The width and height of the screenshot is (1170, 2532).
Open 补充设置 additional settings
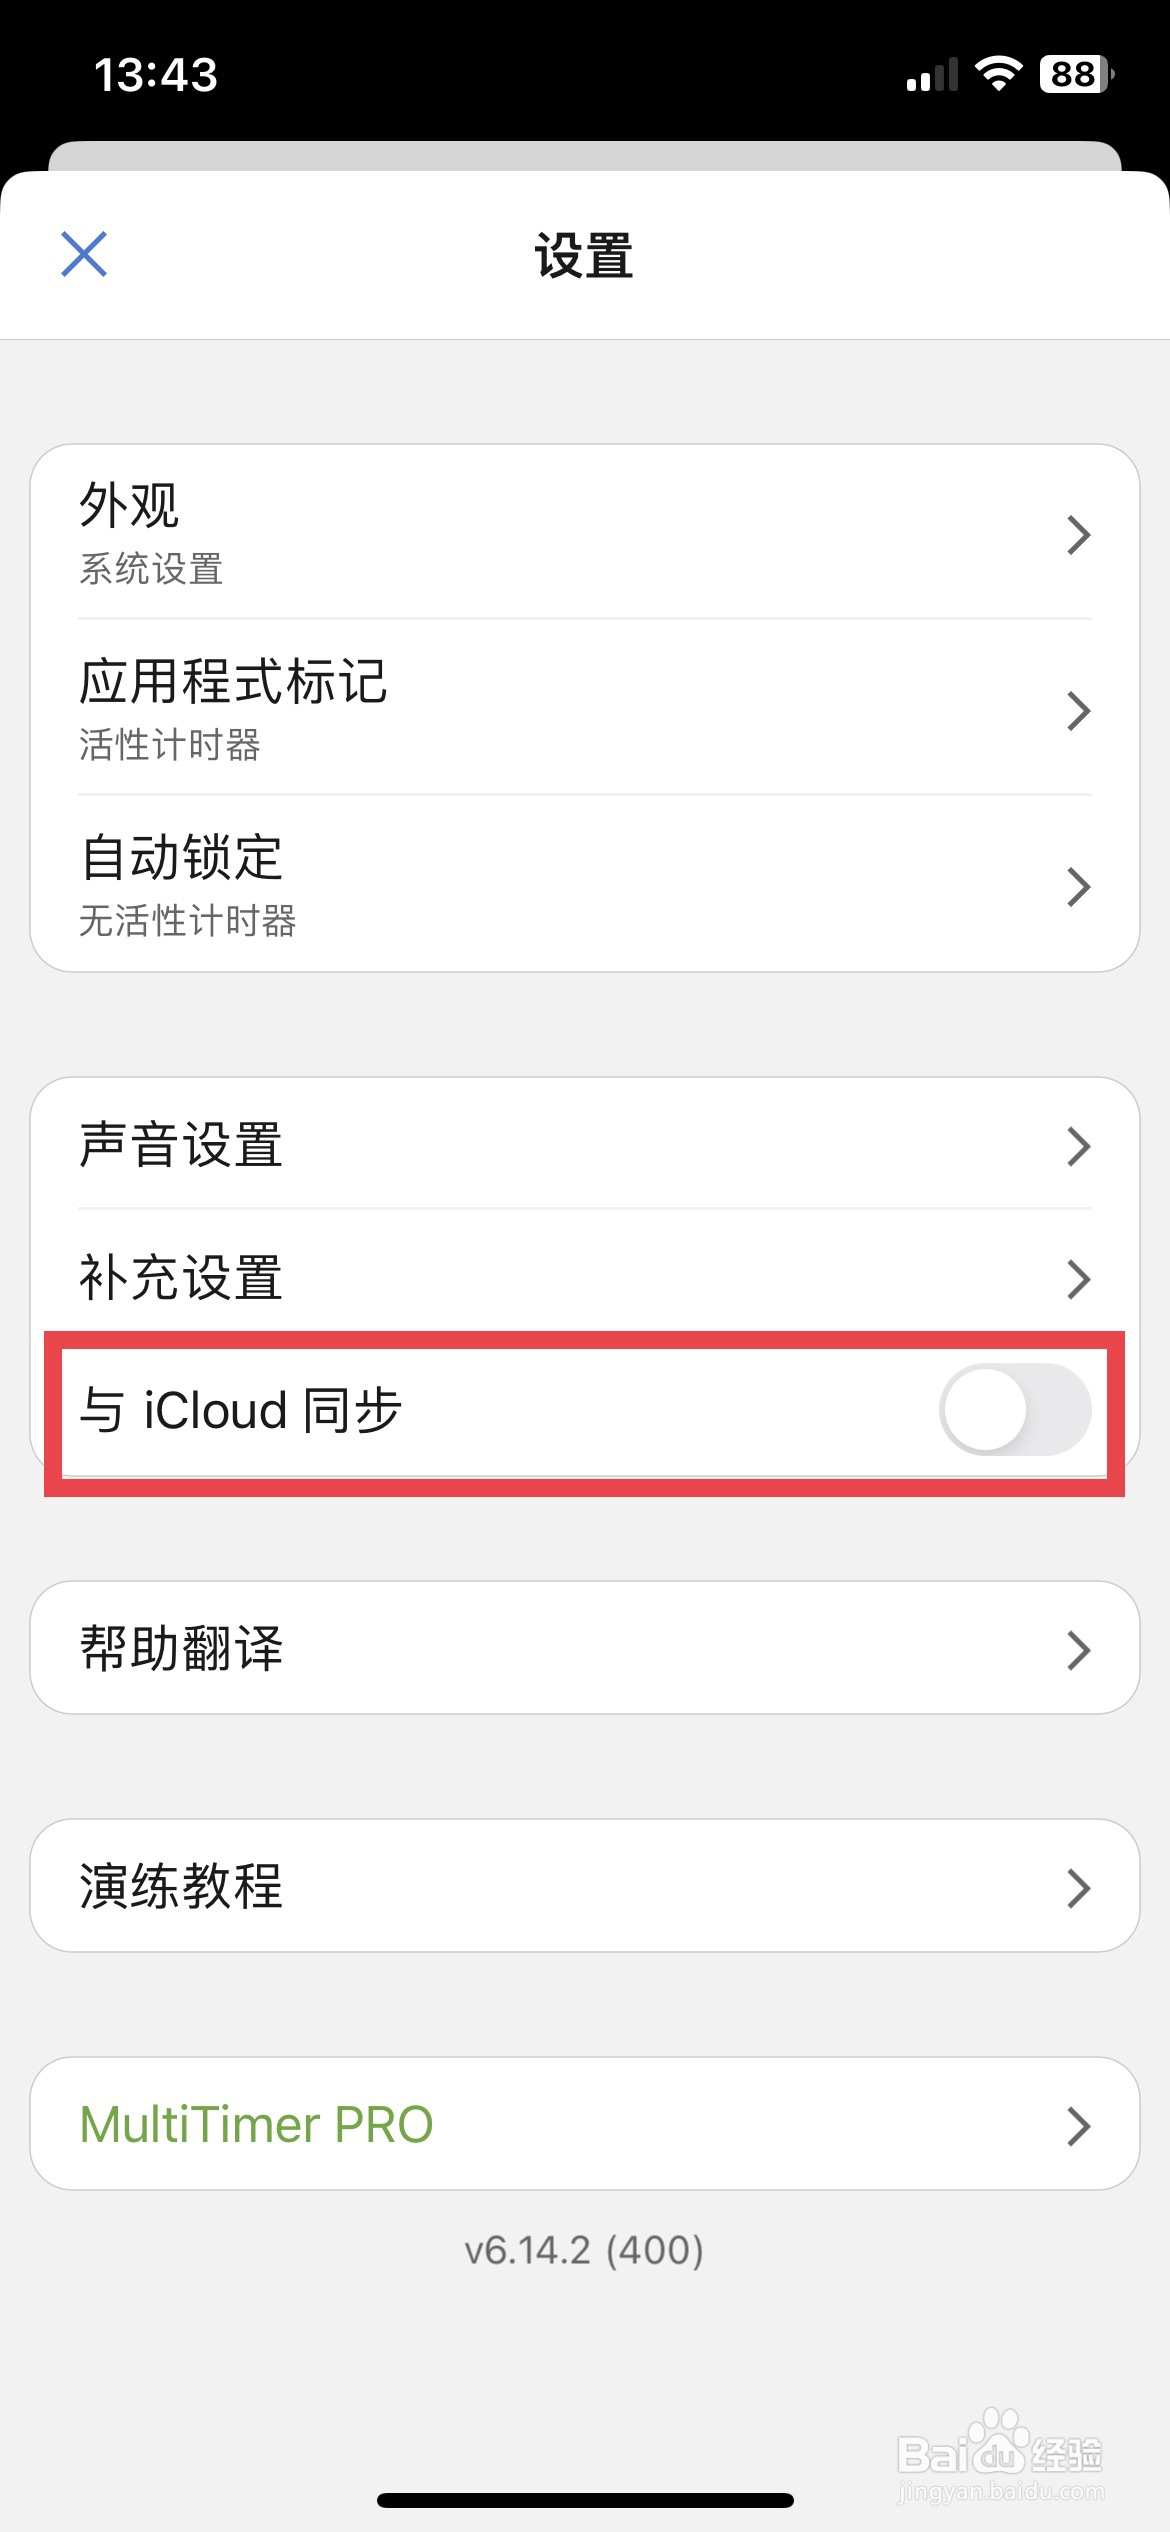tap(585, 1277)
